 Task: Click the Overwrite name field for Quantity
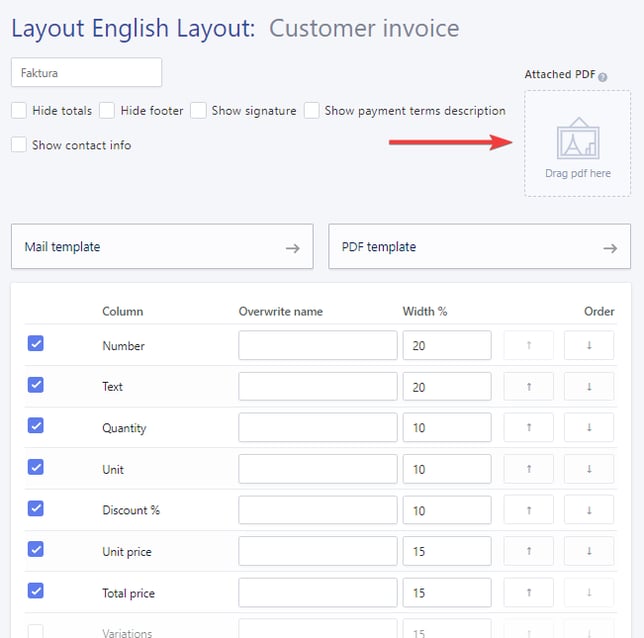tap(317, 428)
